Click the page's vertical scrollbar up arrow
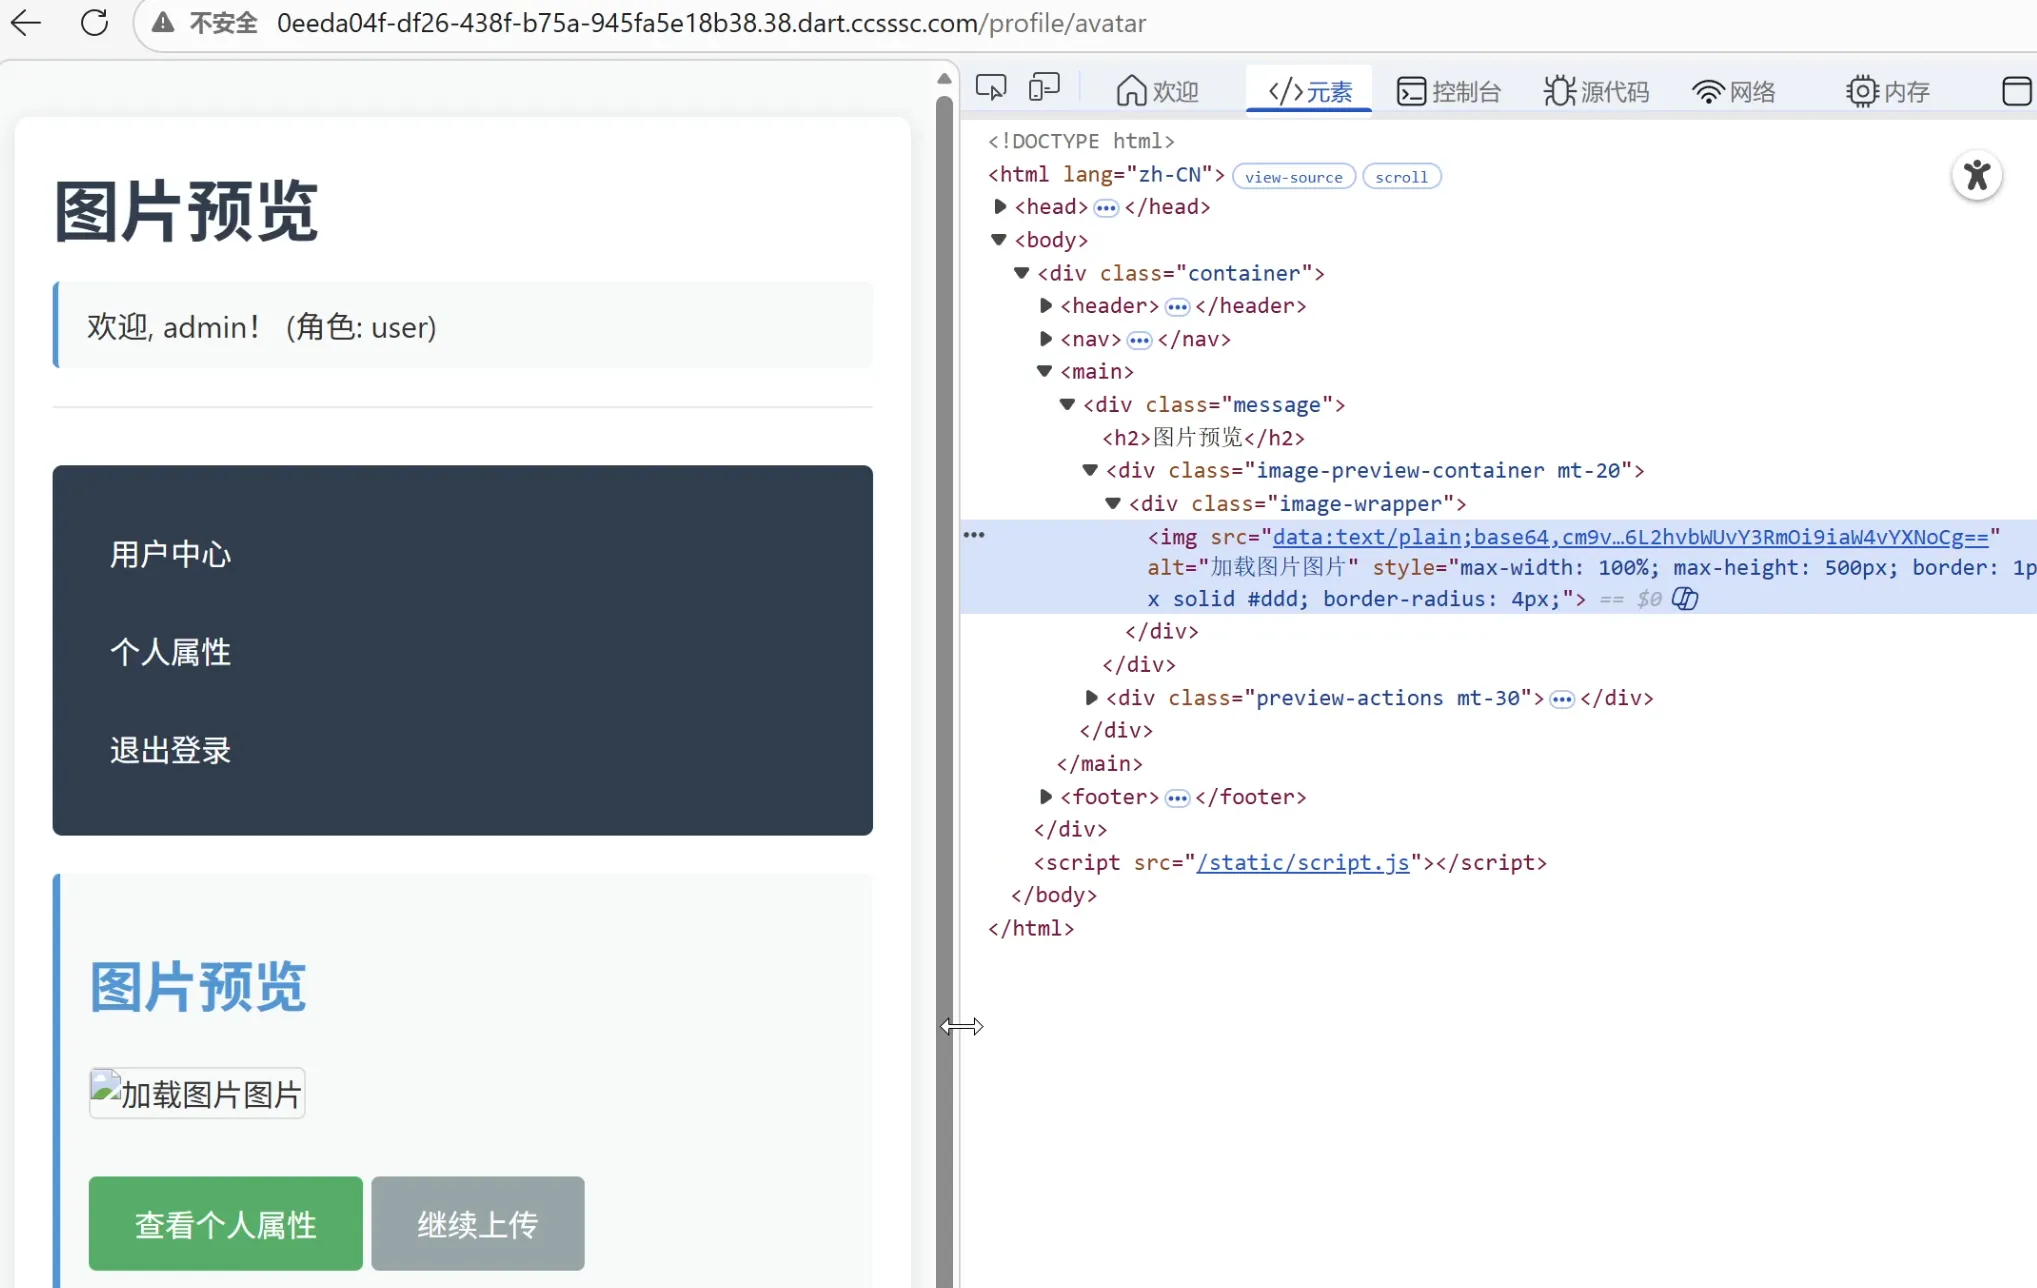The height and width of the screenshot is (1288, 2037). [x=943, y=78]
